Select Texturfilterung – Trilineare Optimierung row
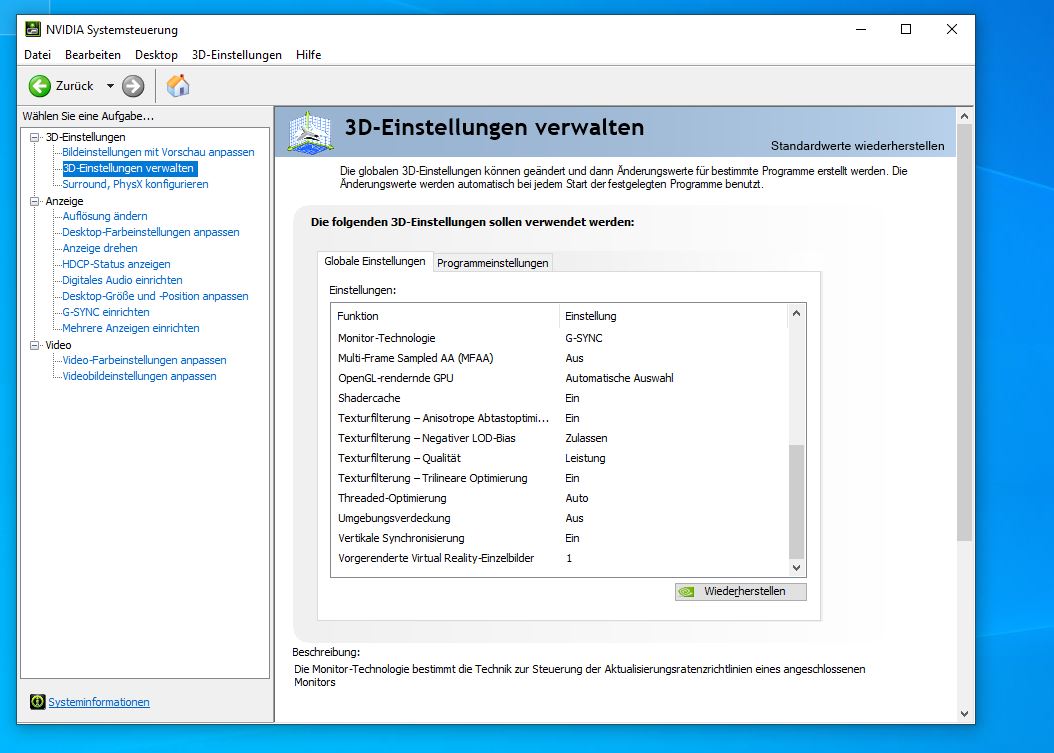The width and height of the screenshot is (1054, 753). 559,478
